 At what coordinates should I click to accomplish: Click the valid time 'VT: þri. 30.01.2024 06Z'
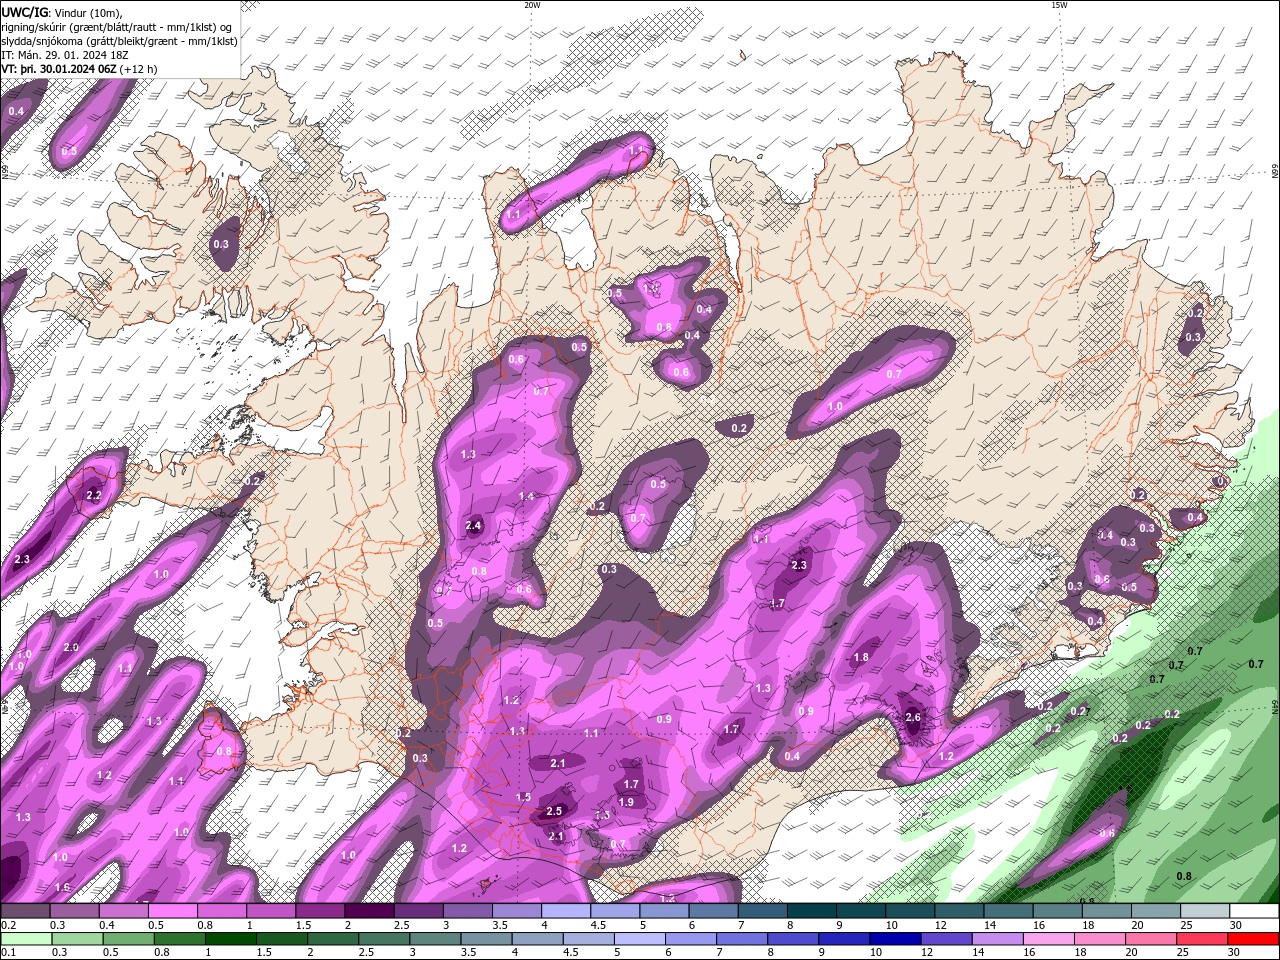click(59, 69)
